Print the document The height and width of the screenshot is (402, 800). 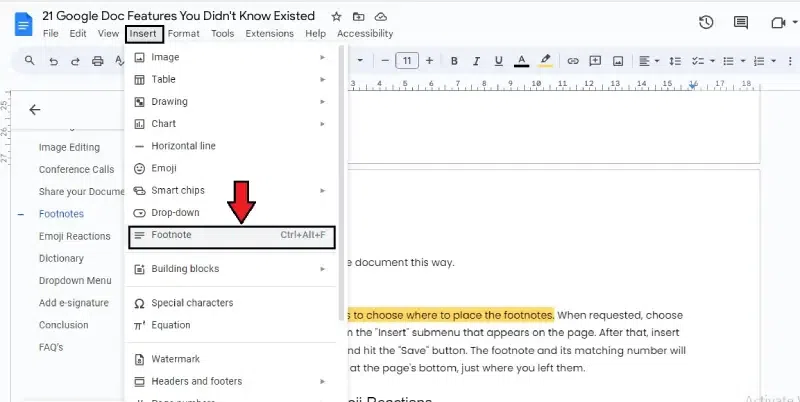click(97, 61)
